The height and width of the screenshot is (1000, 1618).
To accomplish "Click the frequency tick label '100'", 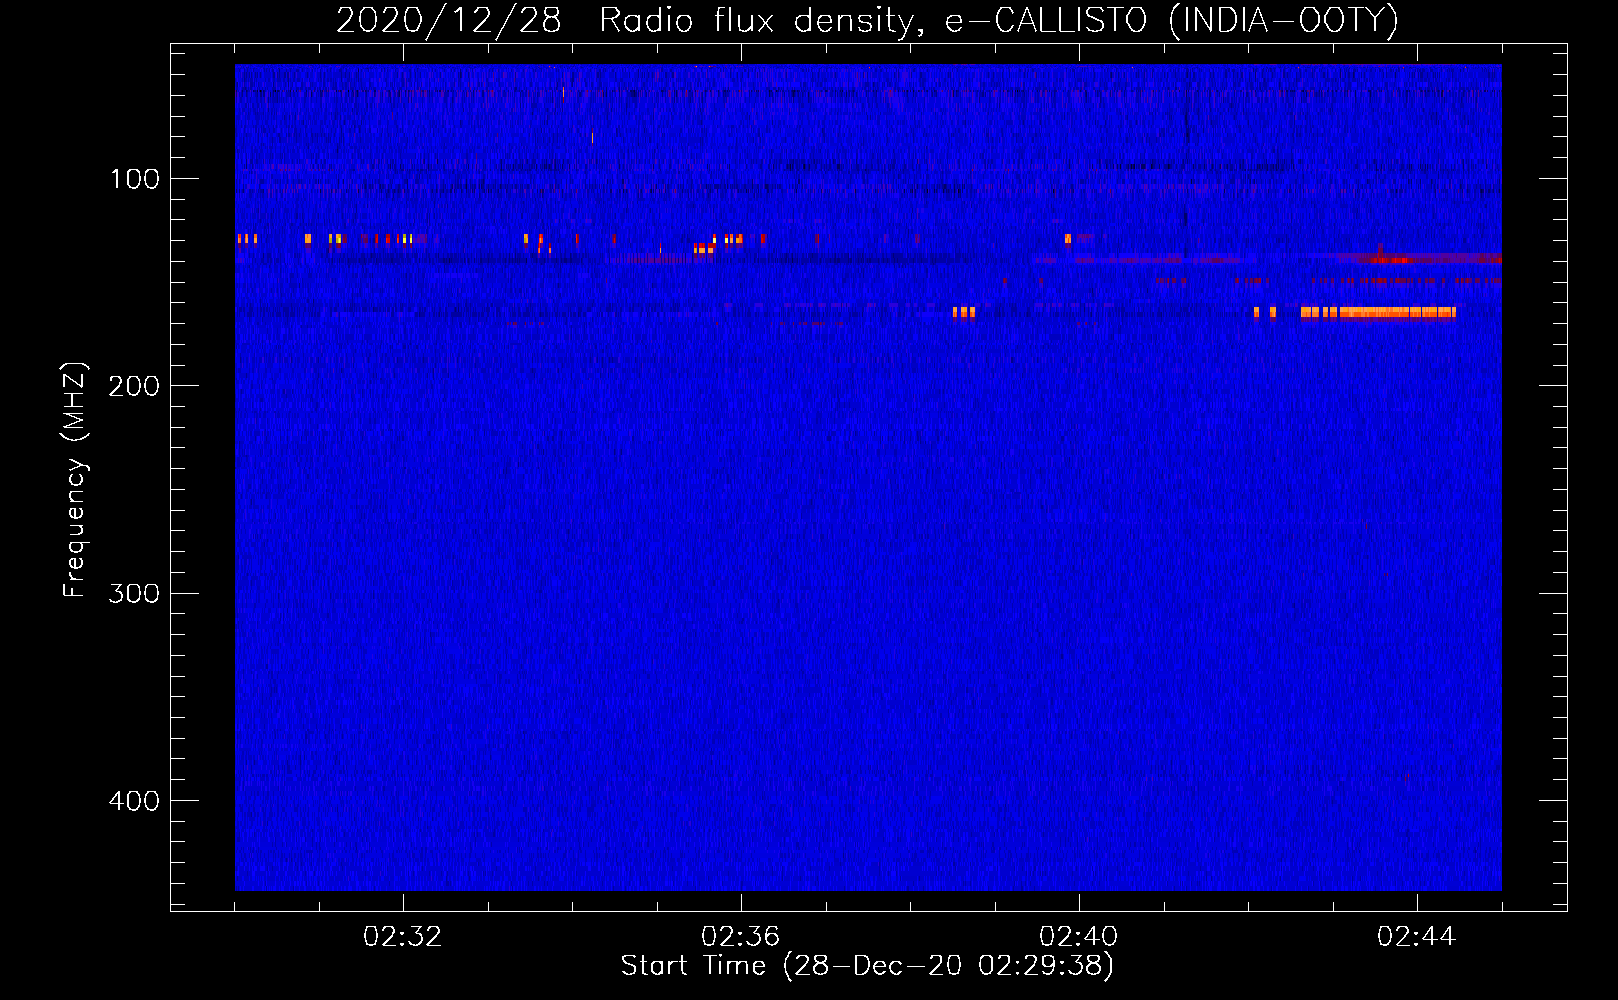I will point(135,179).
